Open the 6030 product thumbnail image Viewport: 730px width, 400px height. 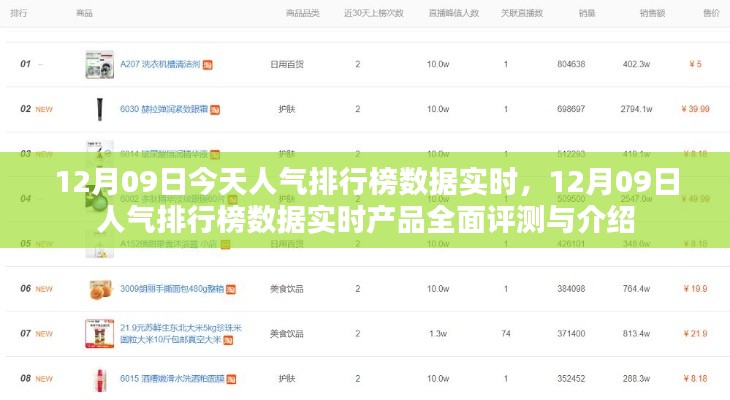[x=100, y=109]
